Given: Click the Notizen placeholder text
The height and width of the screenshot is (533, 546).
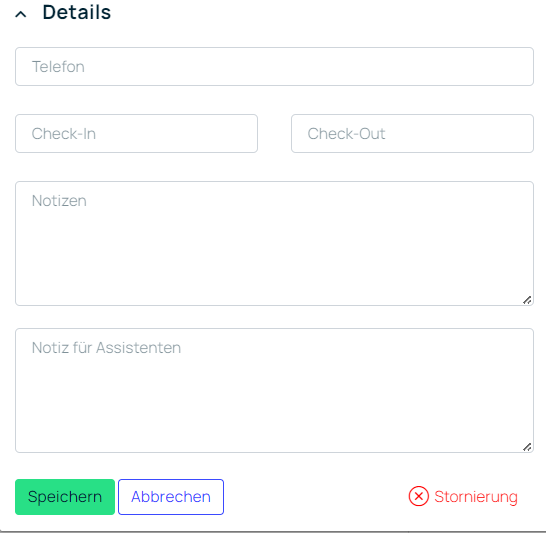Looking at the screenshot, I should click(x=59, y=201).
